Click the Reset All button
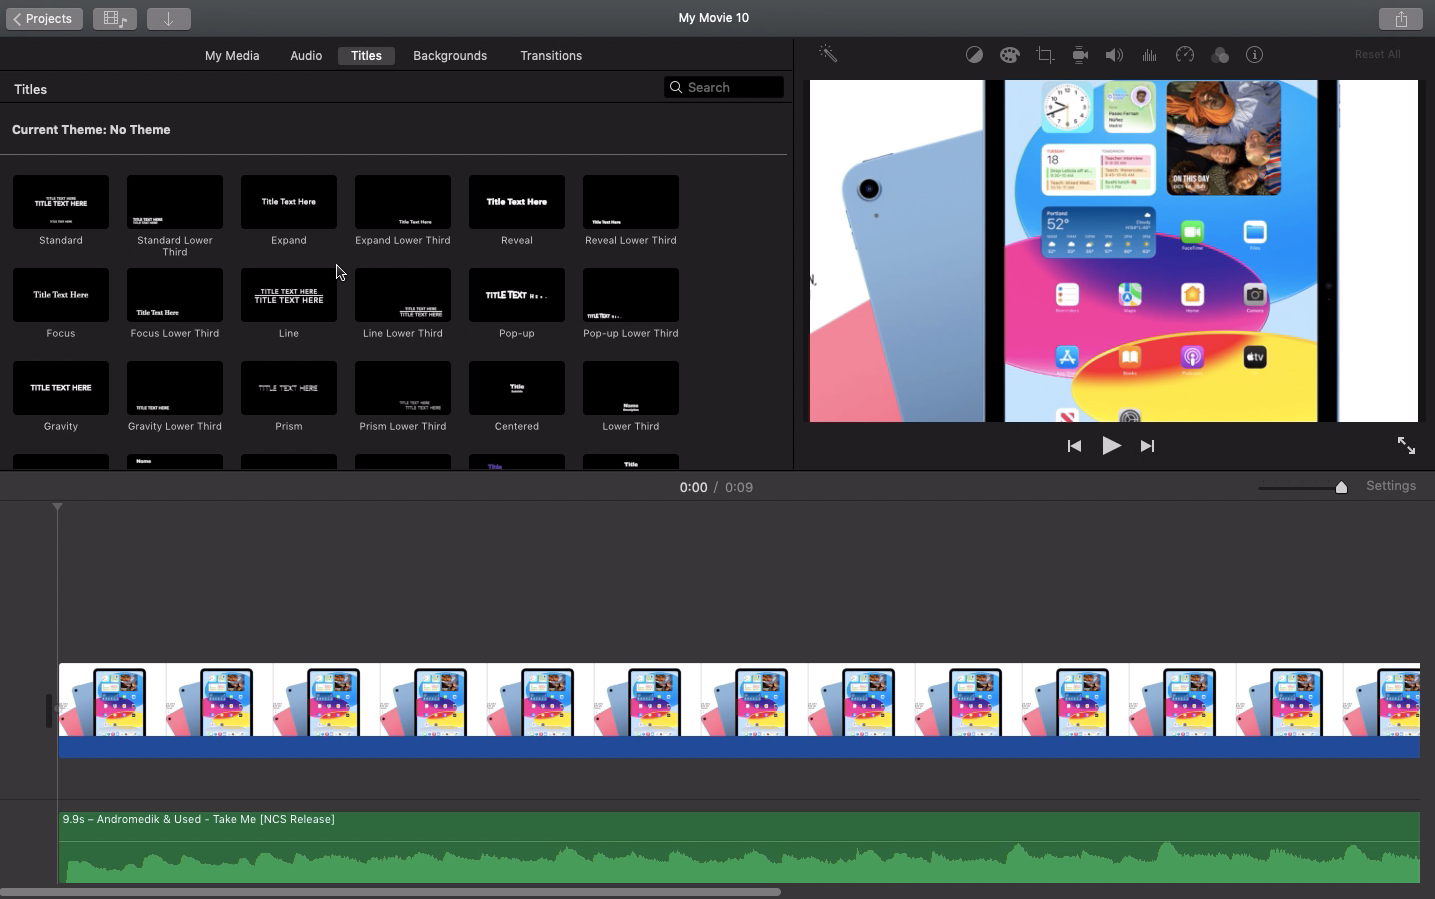This screenshot has width=1435, height=899. tap(1377, 54)
